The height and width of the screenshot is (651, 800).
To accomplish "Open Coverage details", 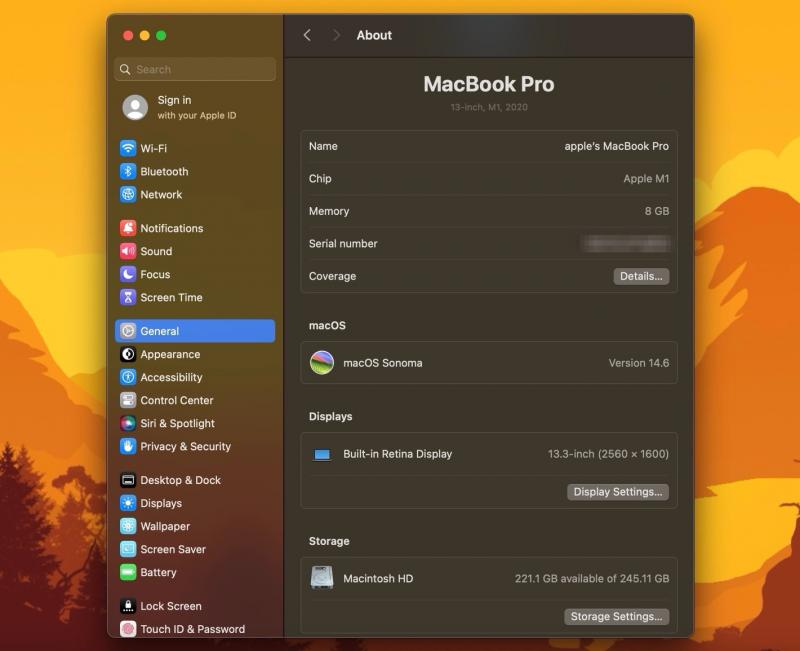I will pyautogui.click(x=641, y=276).
